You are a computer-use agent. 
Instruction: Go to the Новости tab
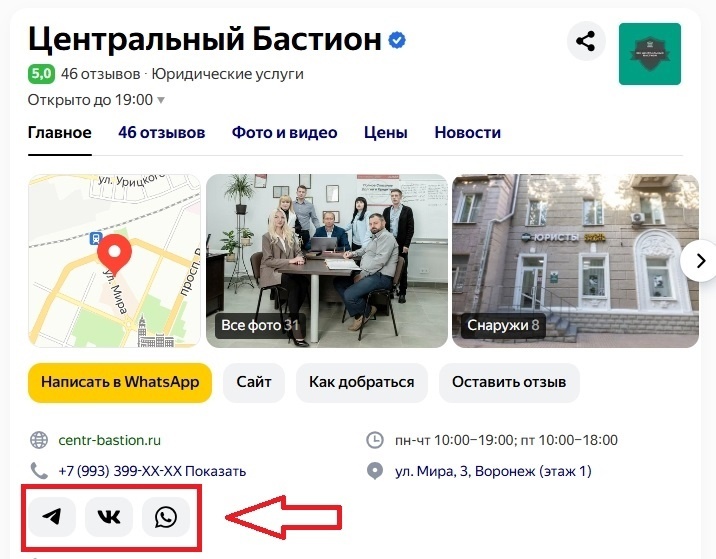[x=468, y=132]
